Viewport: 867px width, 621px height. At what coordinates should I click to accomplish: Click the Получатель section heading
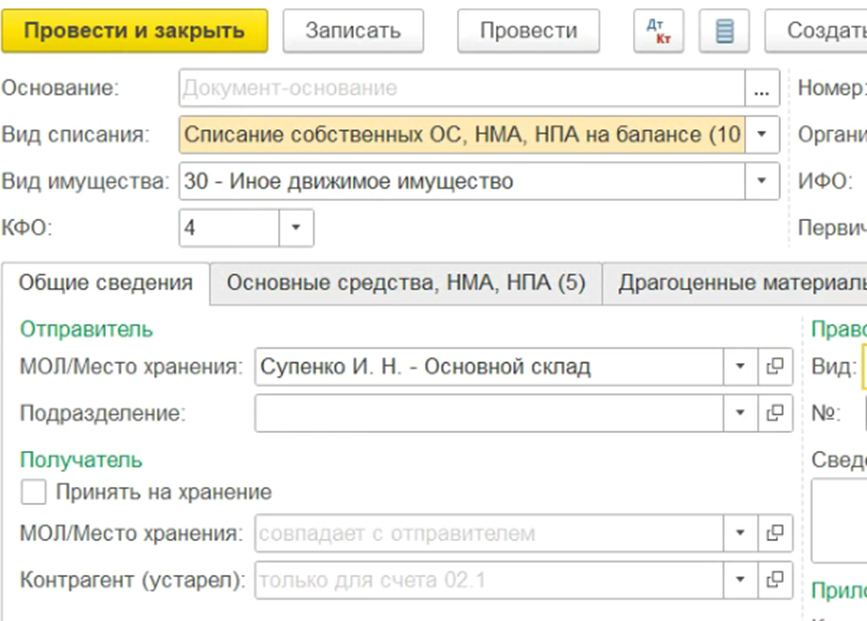point(81,460)
